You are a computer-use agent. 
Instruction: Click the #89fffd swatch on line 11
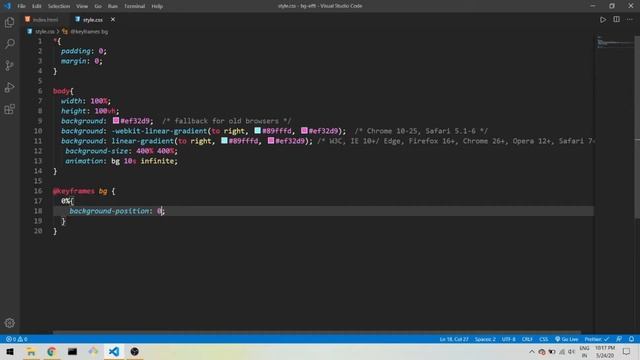point(224,140)
